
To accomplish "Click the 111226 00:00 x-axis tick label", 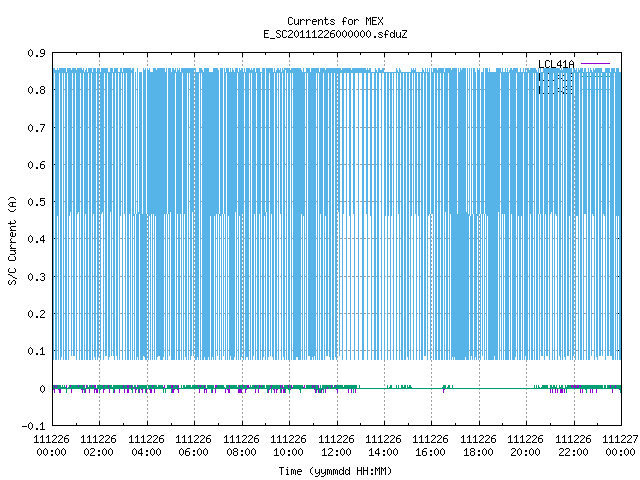I will pos(51,445).
